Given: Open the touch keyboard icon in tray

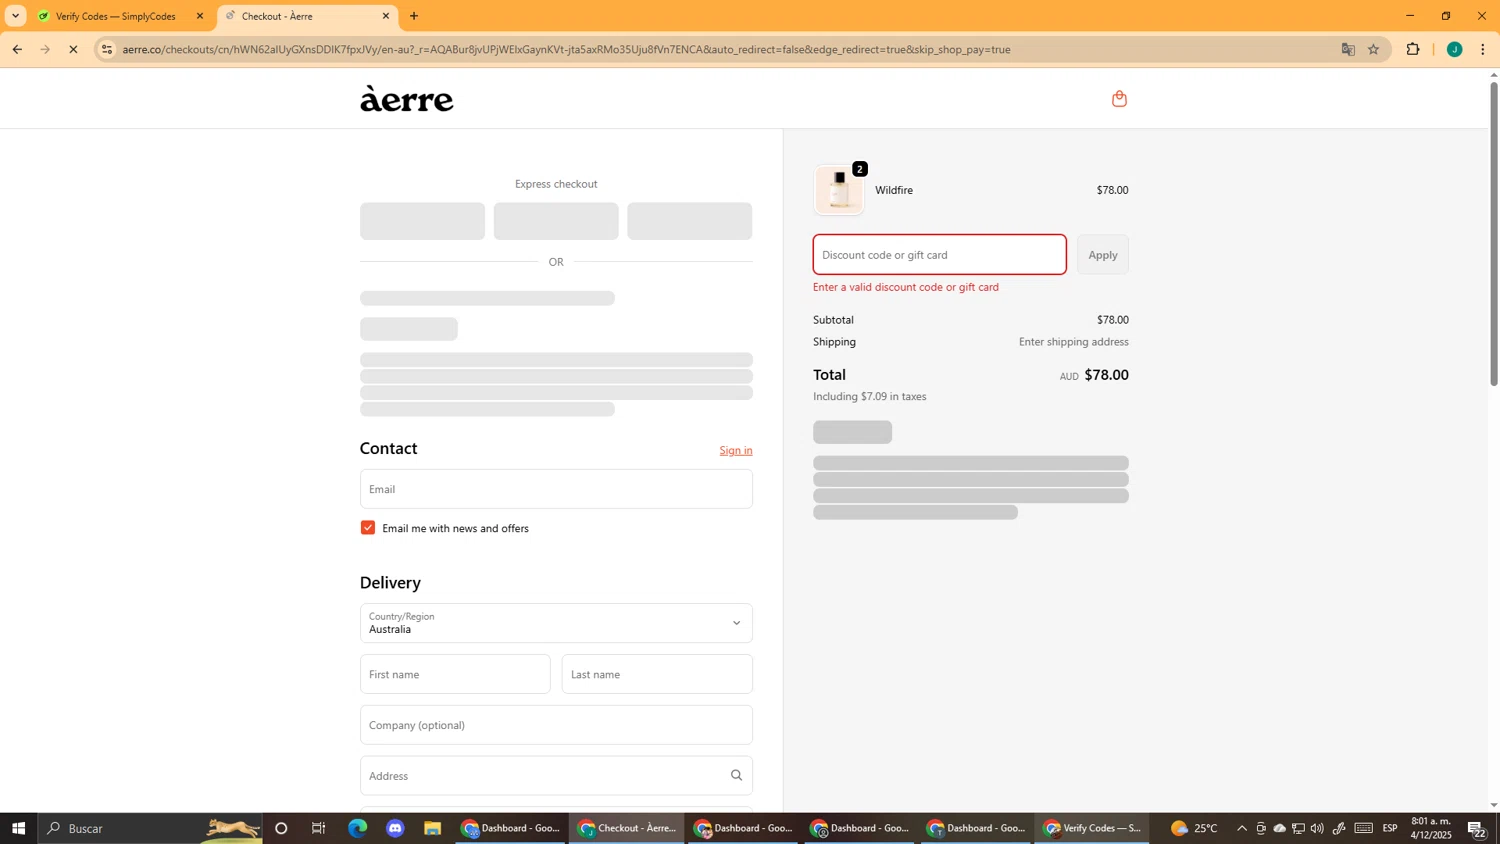Looking at the screenshot, I should tap(1364, 828).
